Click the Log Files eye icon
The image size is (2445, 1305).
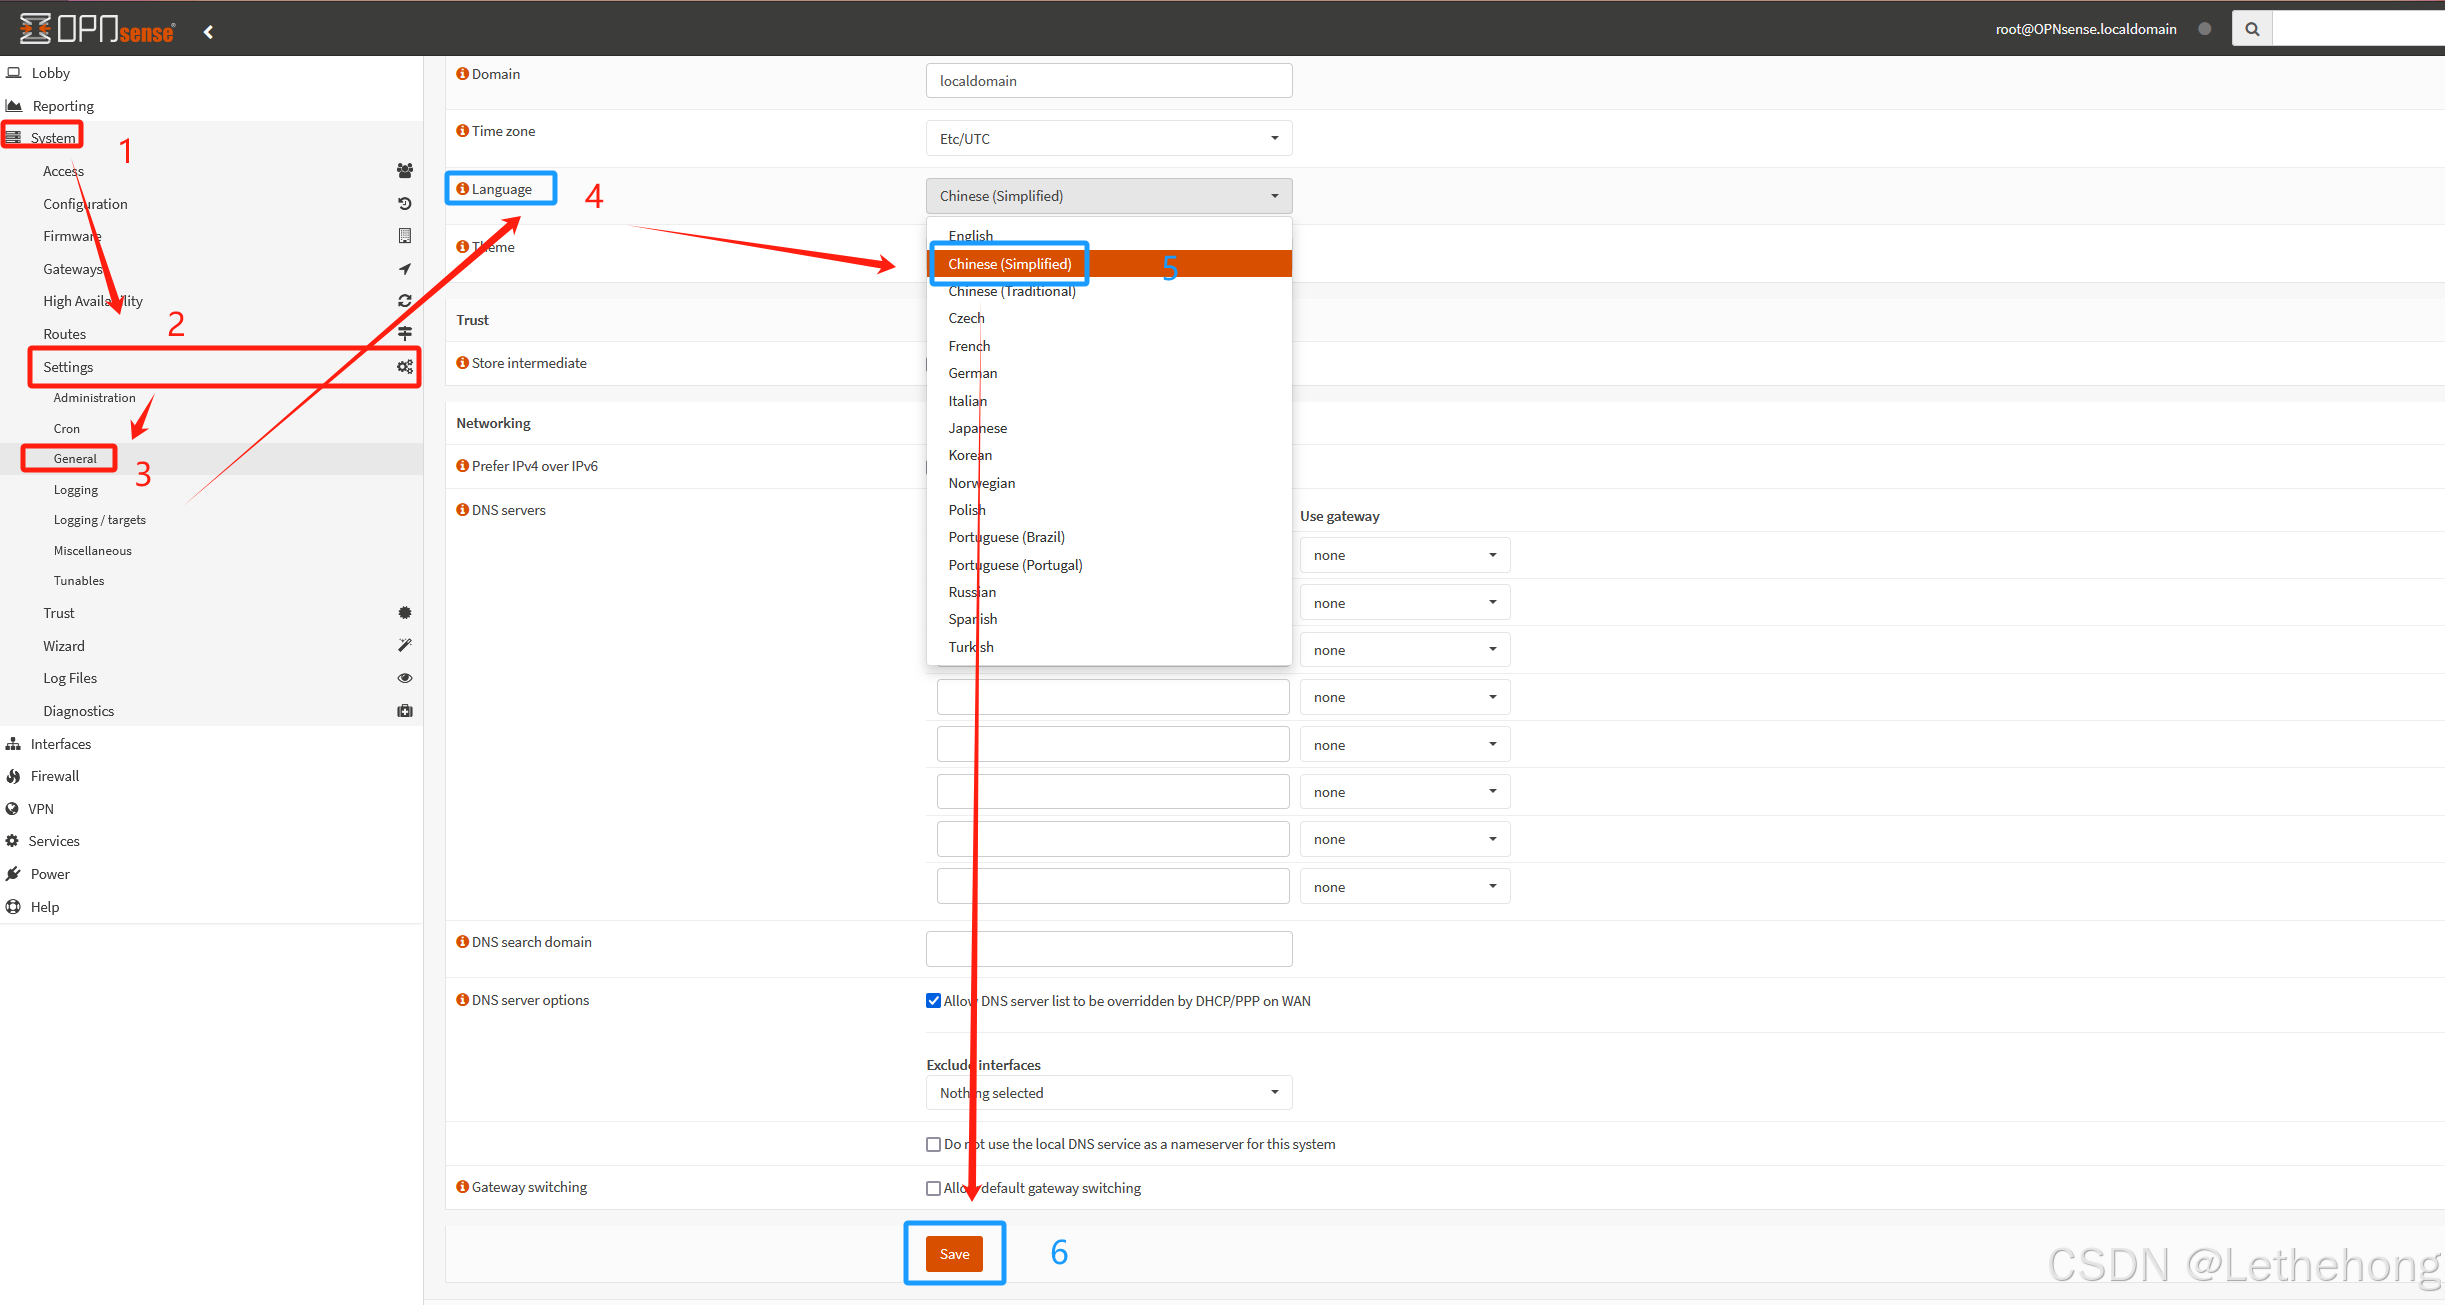404,678
